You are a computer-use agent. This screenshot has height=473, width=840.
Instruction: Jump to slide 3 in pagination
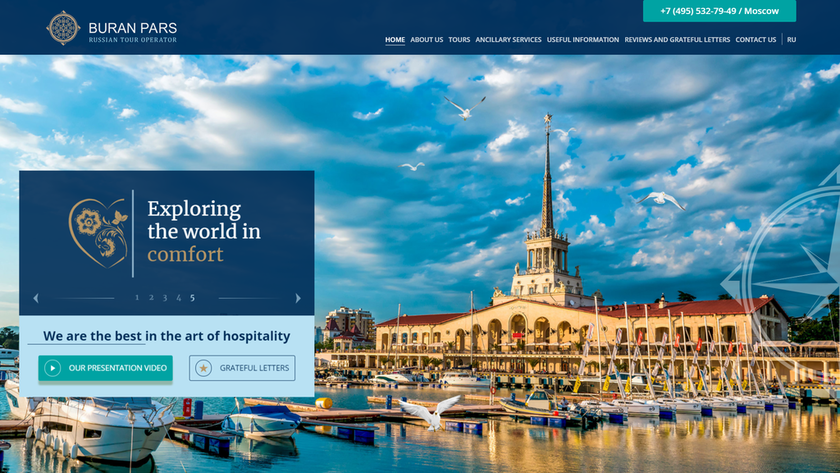(165, 297)
